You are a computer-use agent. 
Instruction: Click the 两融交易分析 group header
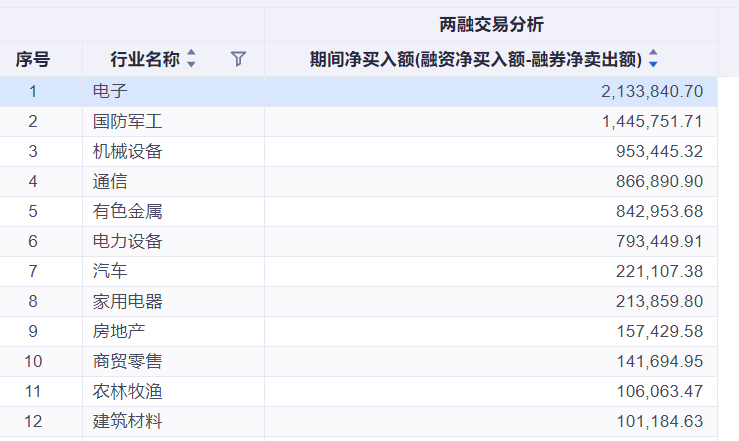pyautogui.click(x=491, y=24)
